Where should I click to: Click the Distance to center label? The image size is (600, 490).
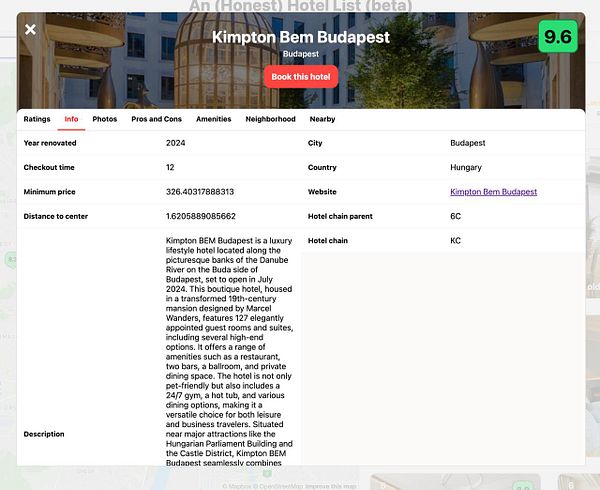point(56,217)
